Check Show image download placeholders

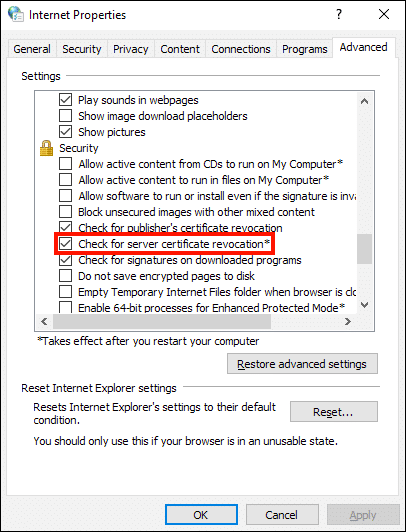65,116
